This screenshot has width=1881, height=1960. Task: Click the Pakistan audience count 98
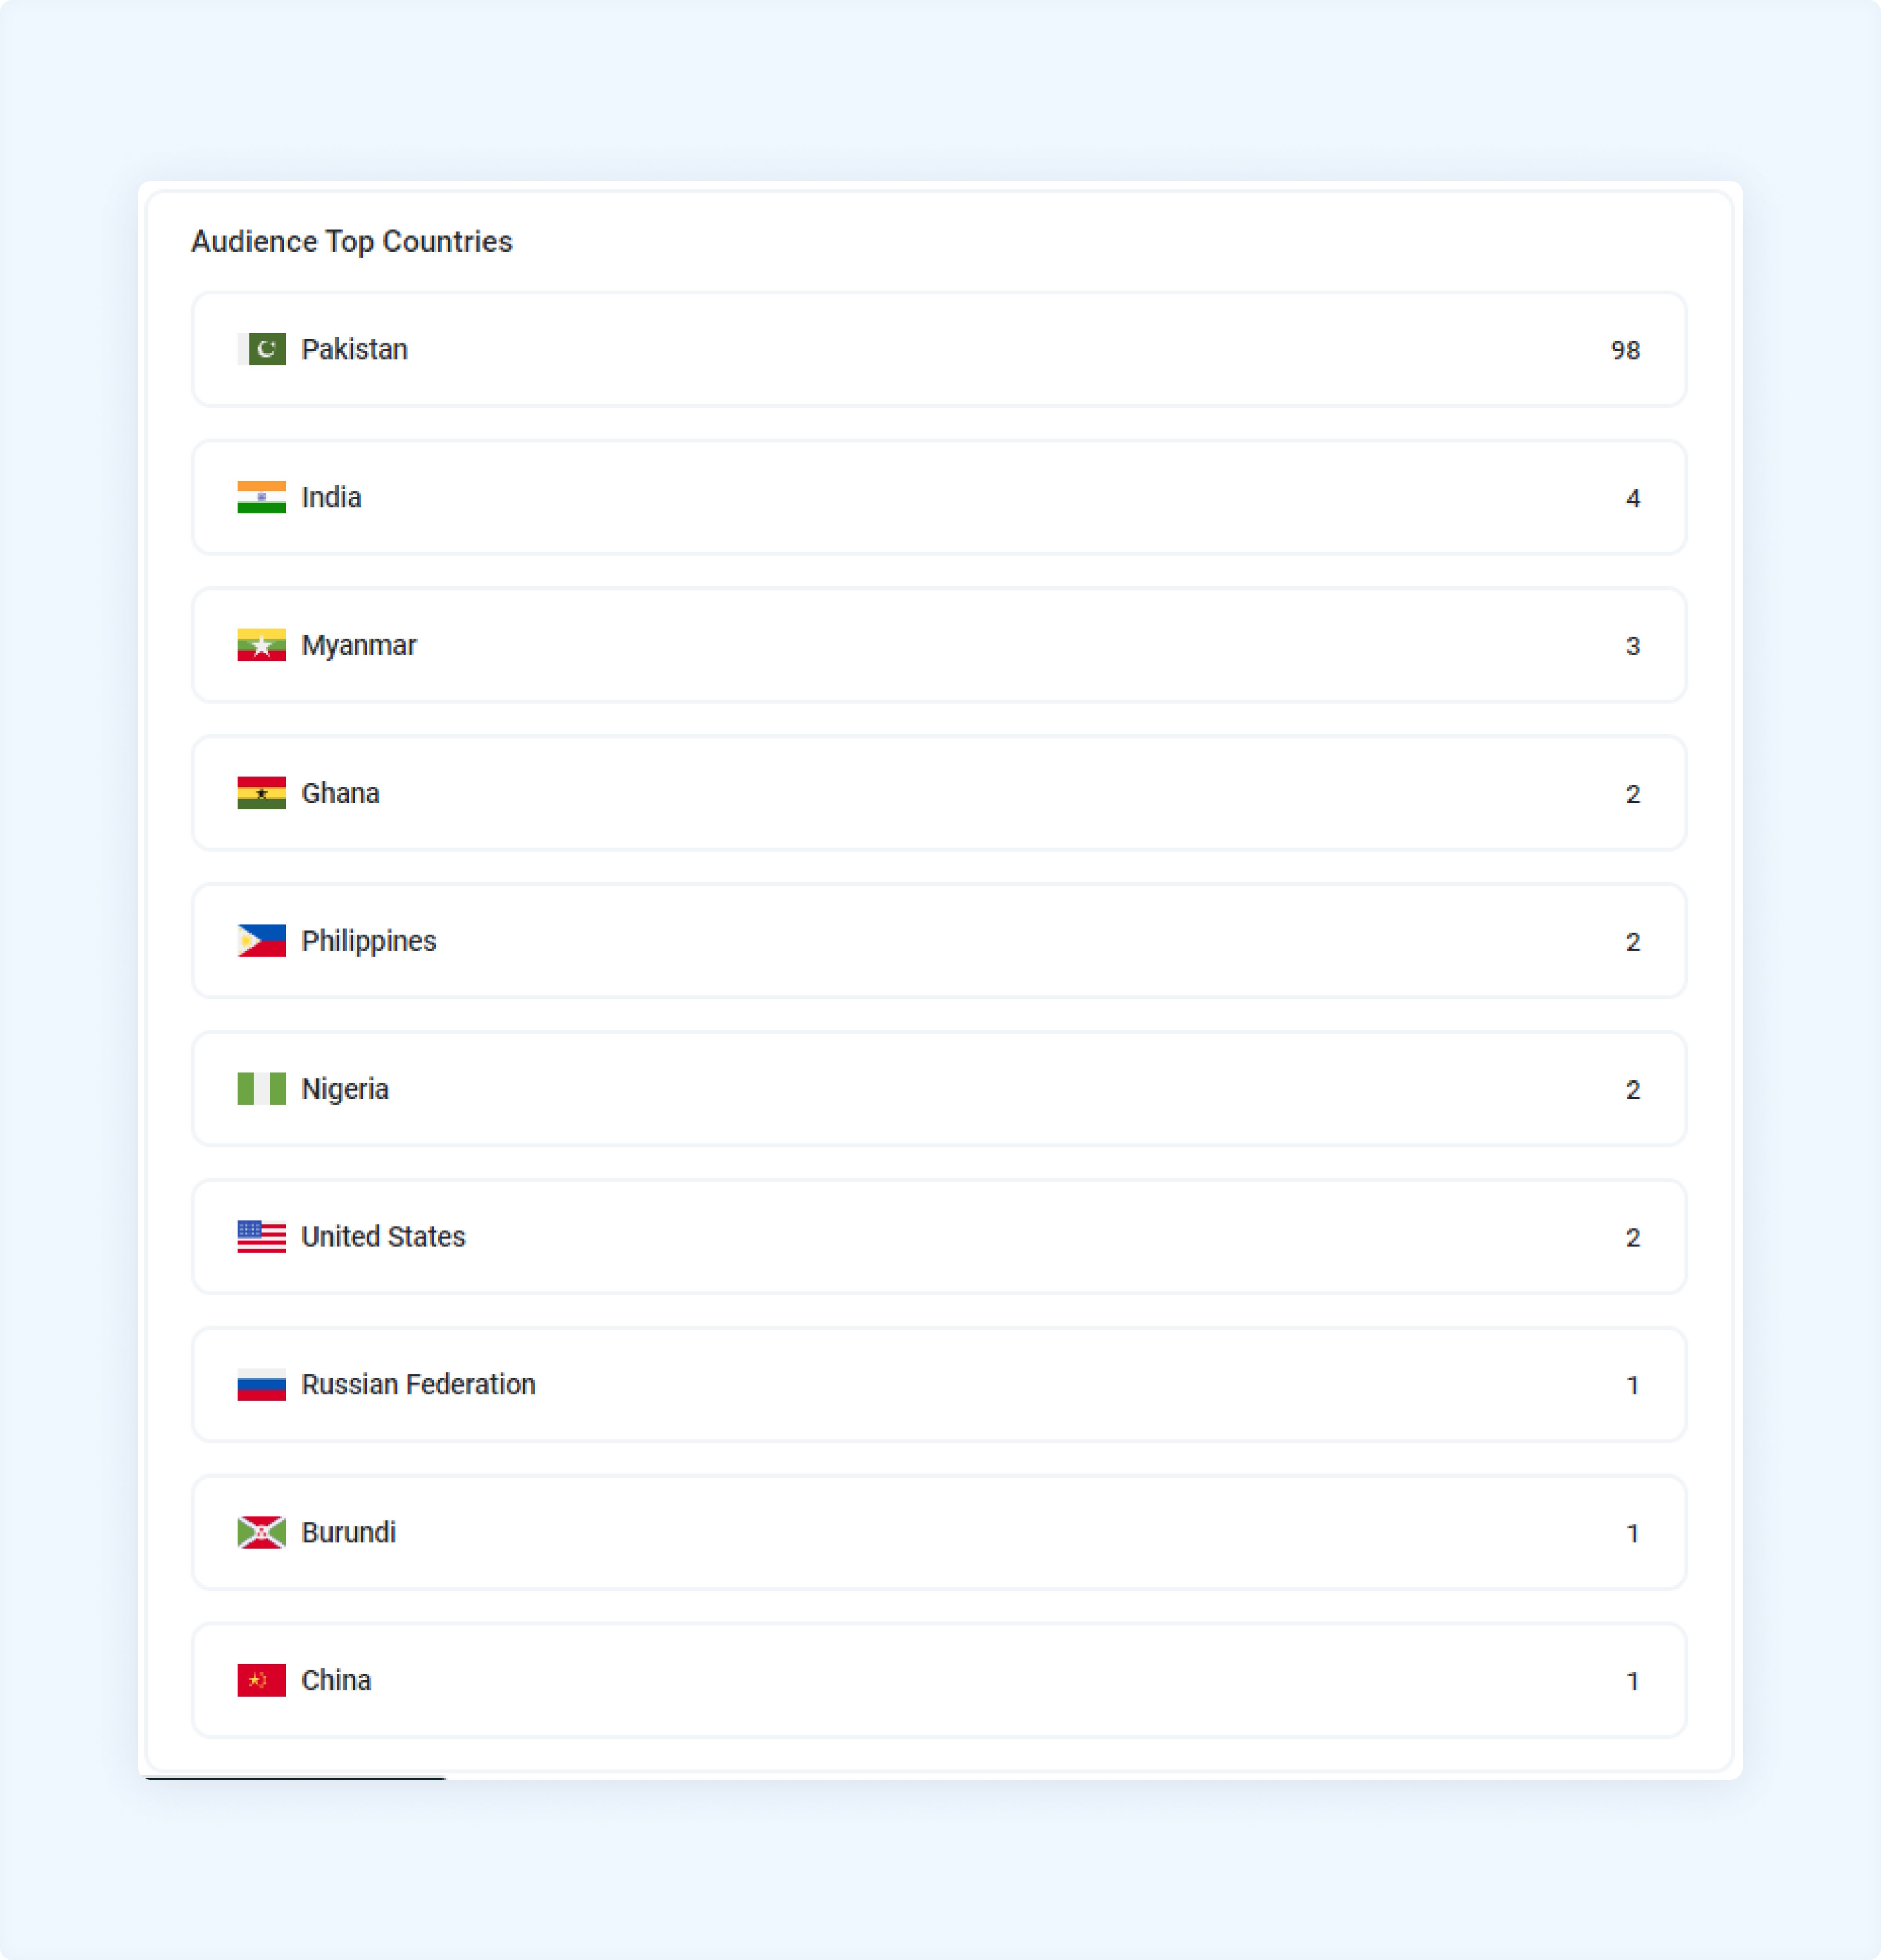click(x=1625, y=350)
